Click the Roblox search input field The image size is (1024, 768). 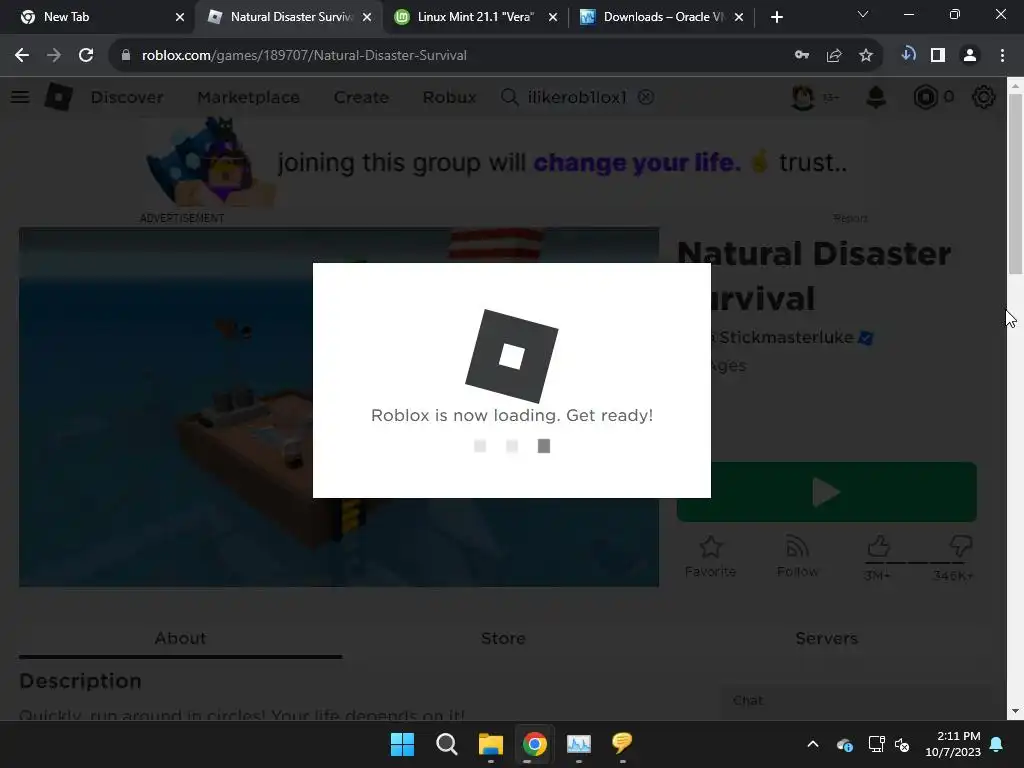tap(575, 97)
